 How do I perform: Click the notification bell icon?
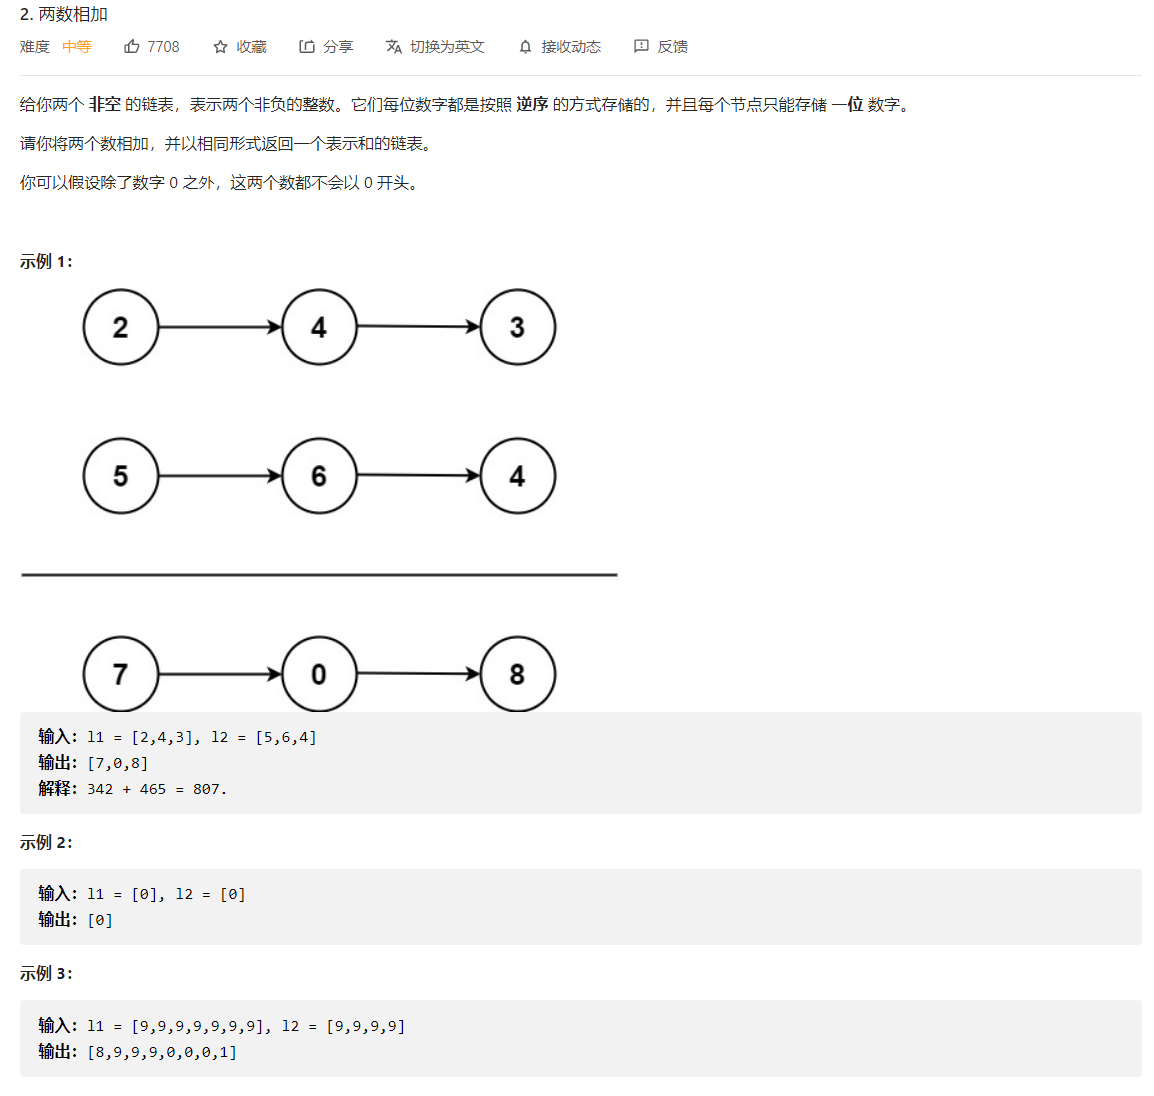(x=526, y=47)
